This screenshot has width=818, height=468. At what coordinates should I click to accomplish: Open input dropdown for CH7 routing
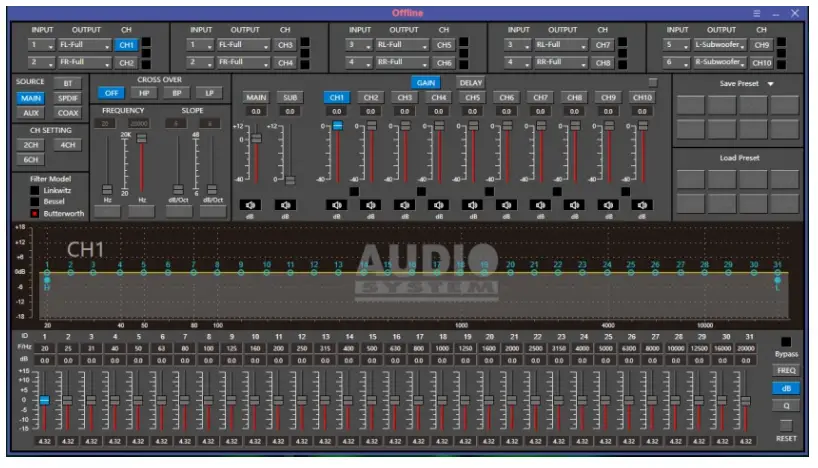coord(518,45)
